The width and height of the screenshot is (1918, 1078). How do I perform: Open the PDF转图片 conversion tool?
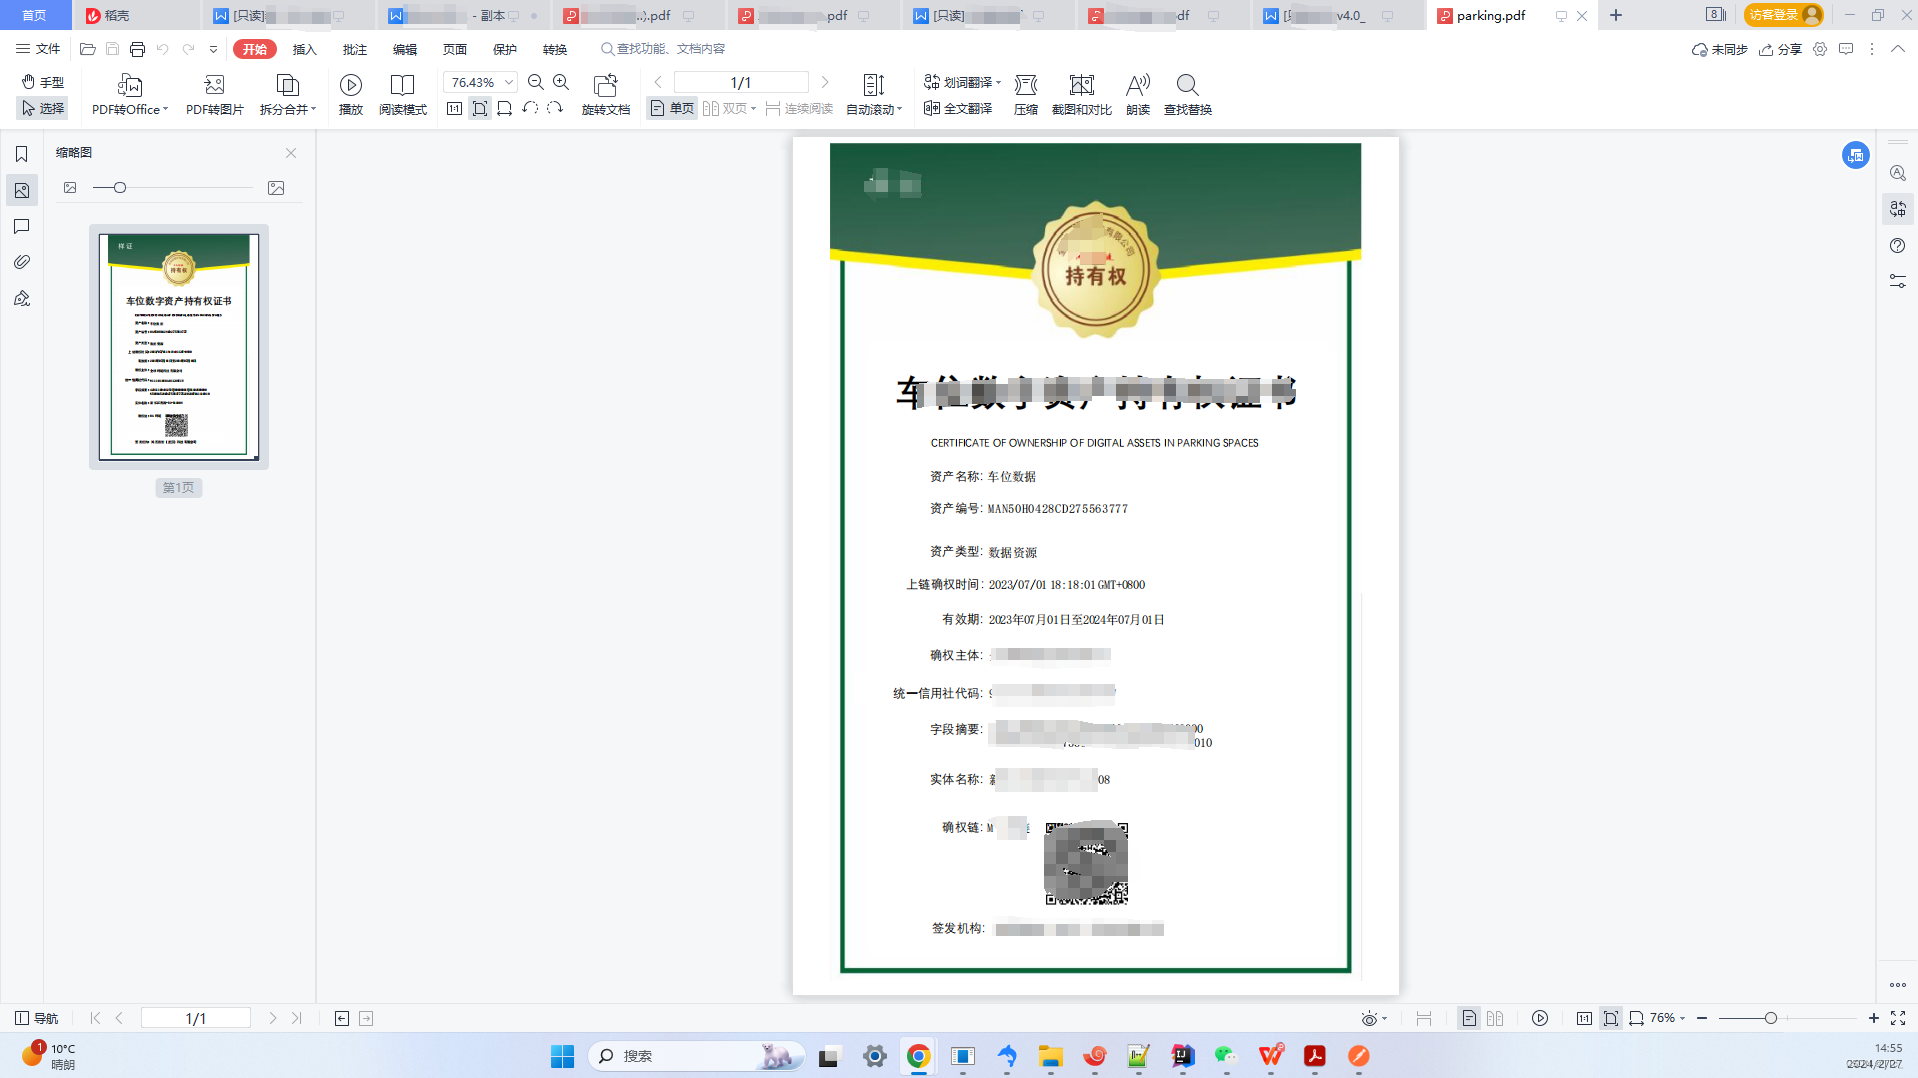(x=213, y=93)
